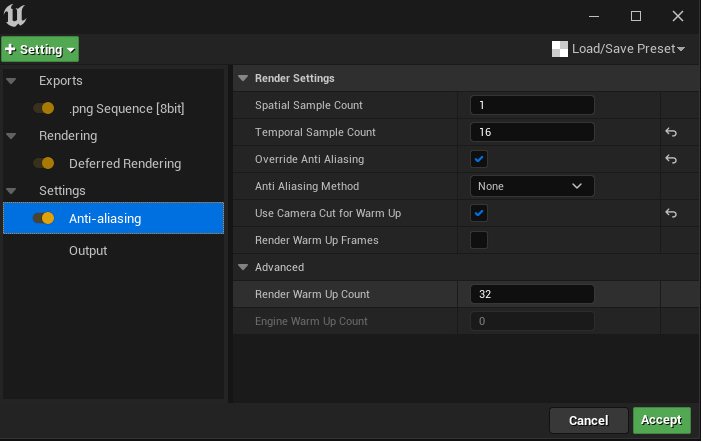
Task: Collapse the Exports tree group
Action: [11, 81]
